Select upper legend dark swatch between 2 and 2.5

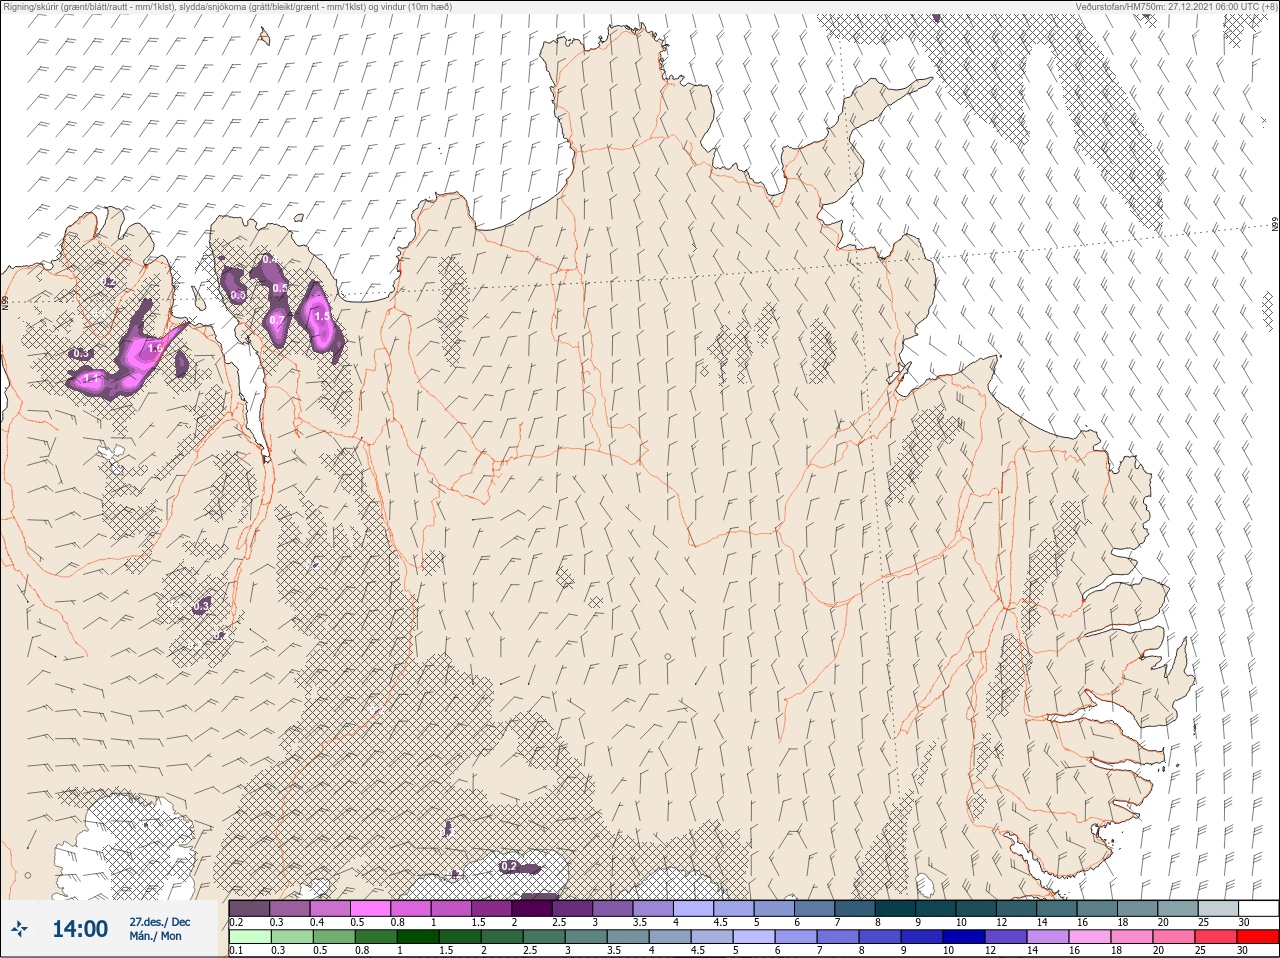pyautogui.click(x=533, y=908)
